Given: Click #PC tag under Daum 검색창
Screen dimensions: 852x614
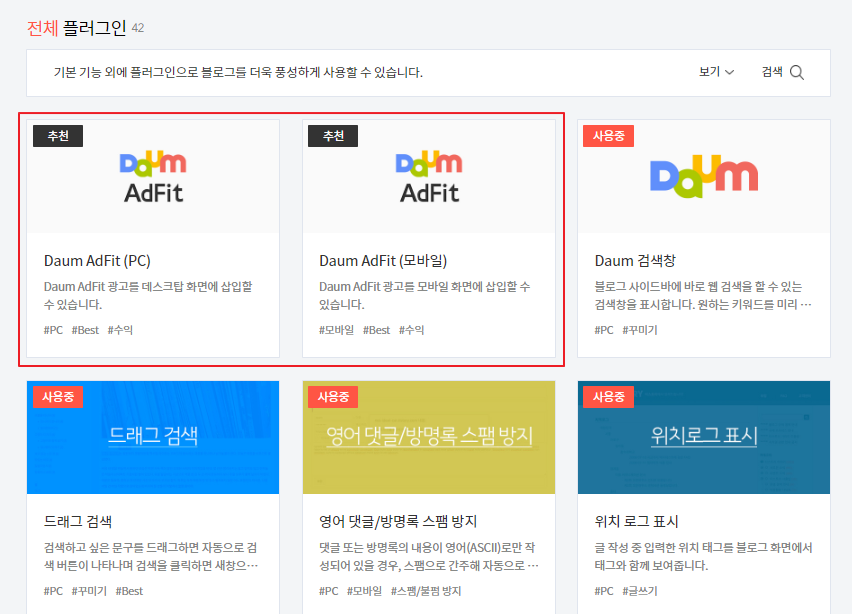Looking at the screenshot, I should (x=604, y=330).
